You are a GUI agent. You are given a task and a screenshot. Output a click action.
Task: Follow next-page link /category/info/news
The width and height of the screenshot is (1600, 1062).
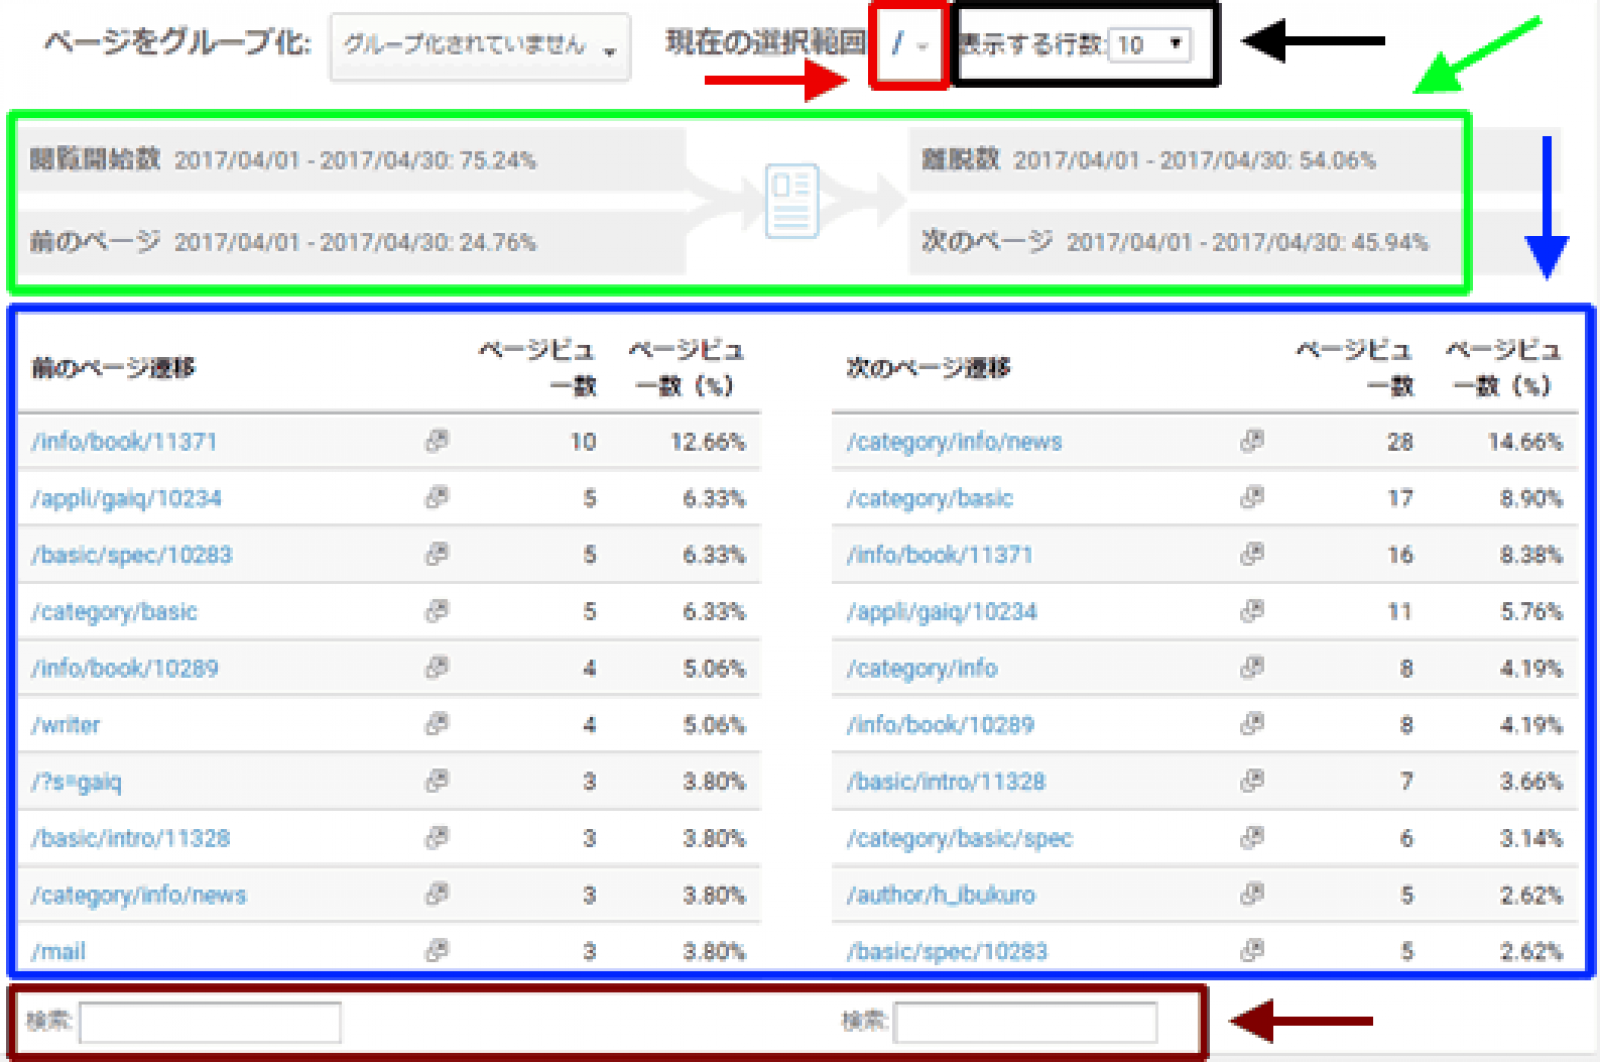(x=954, y=442)
